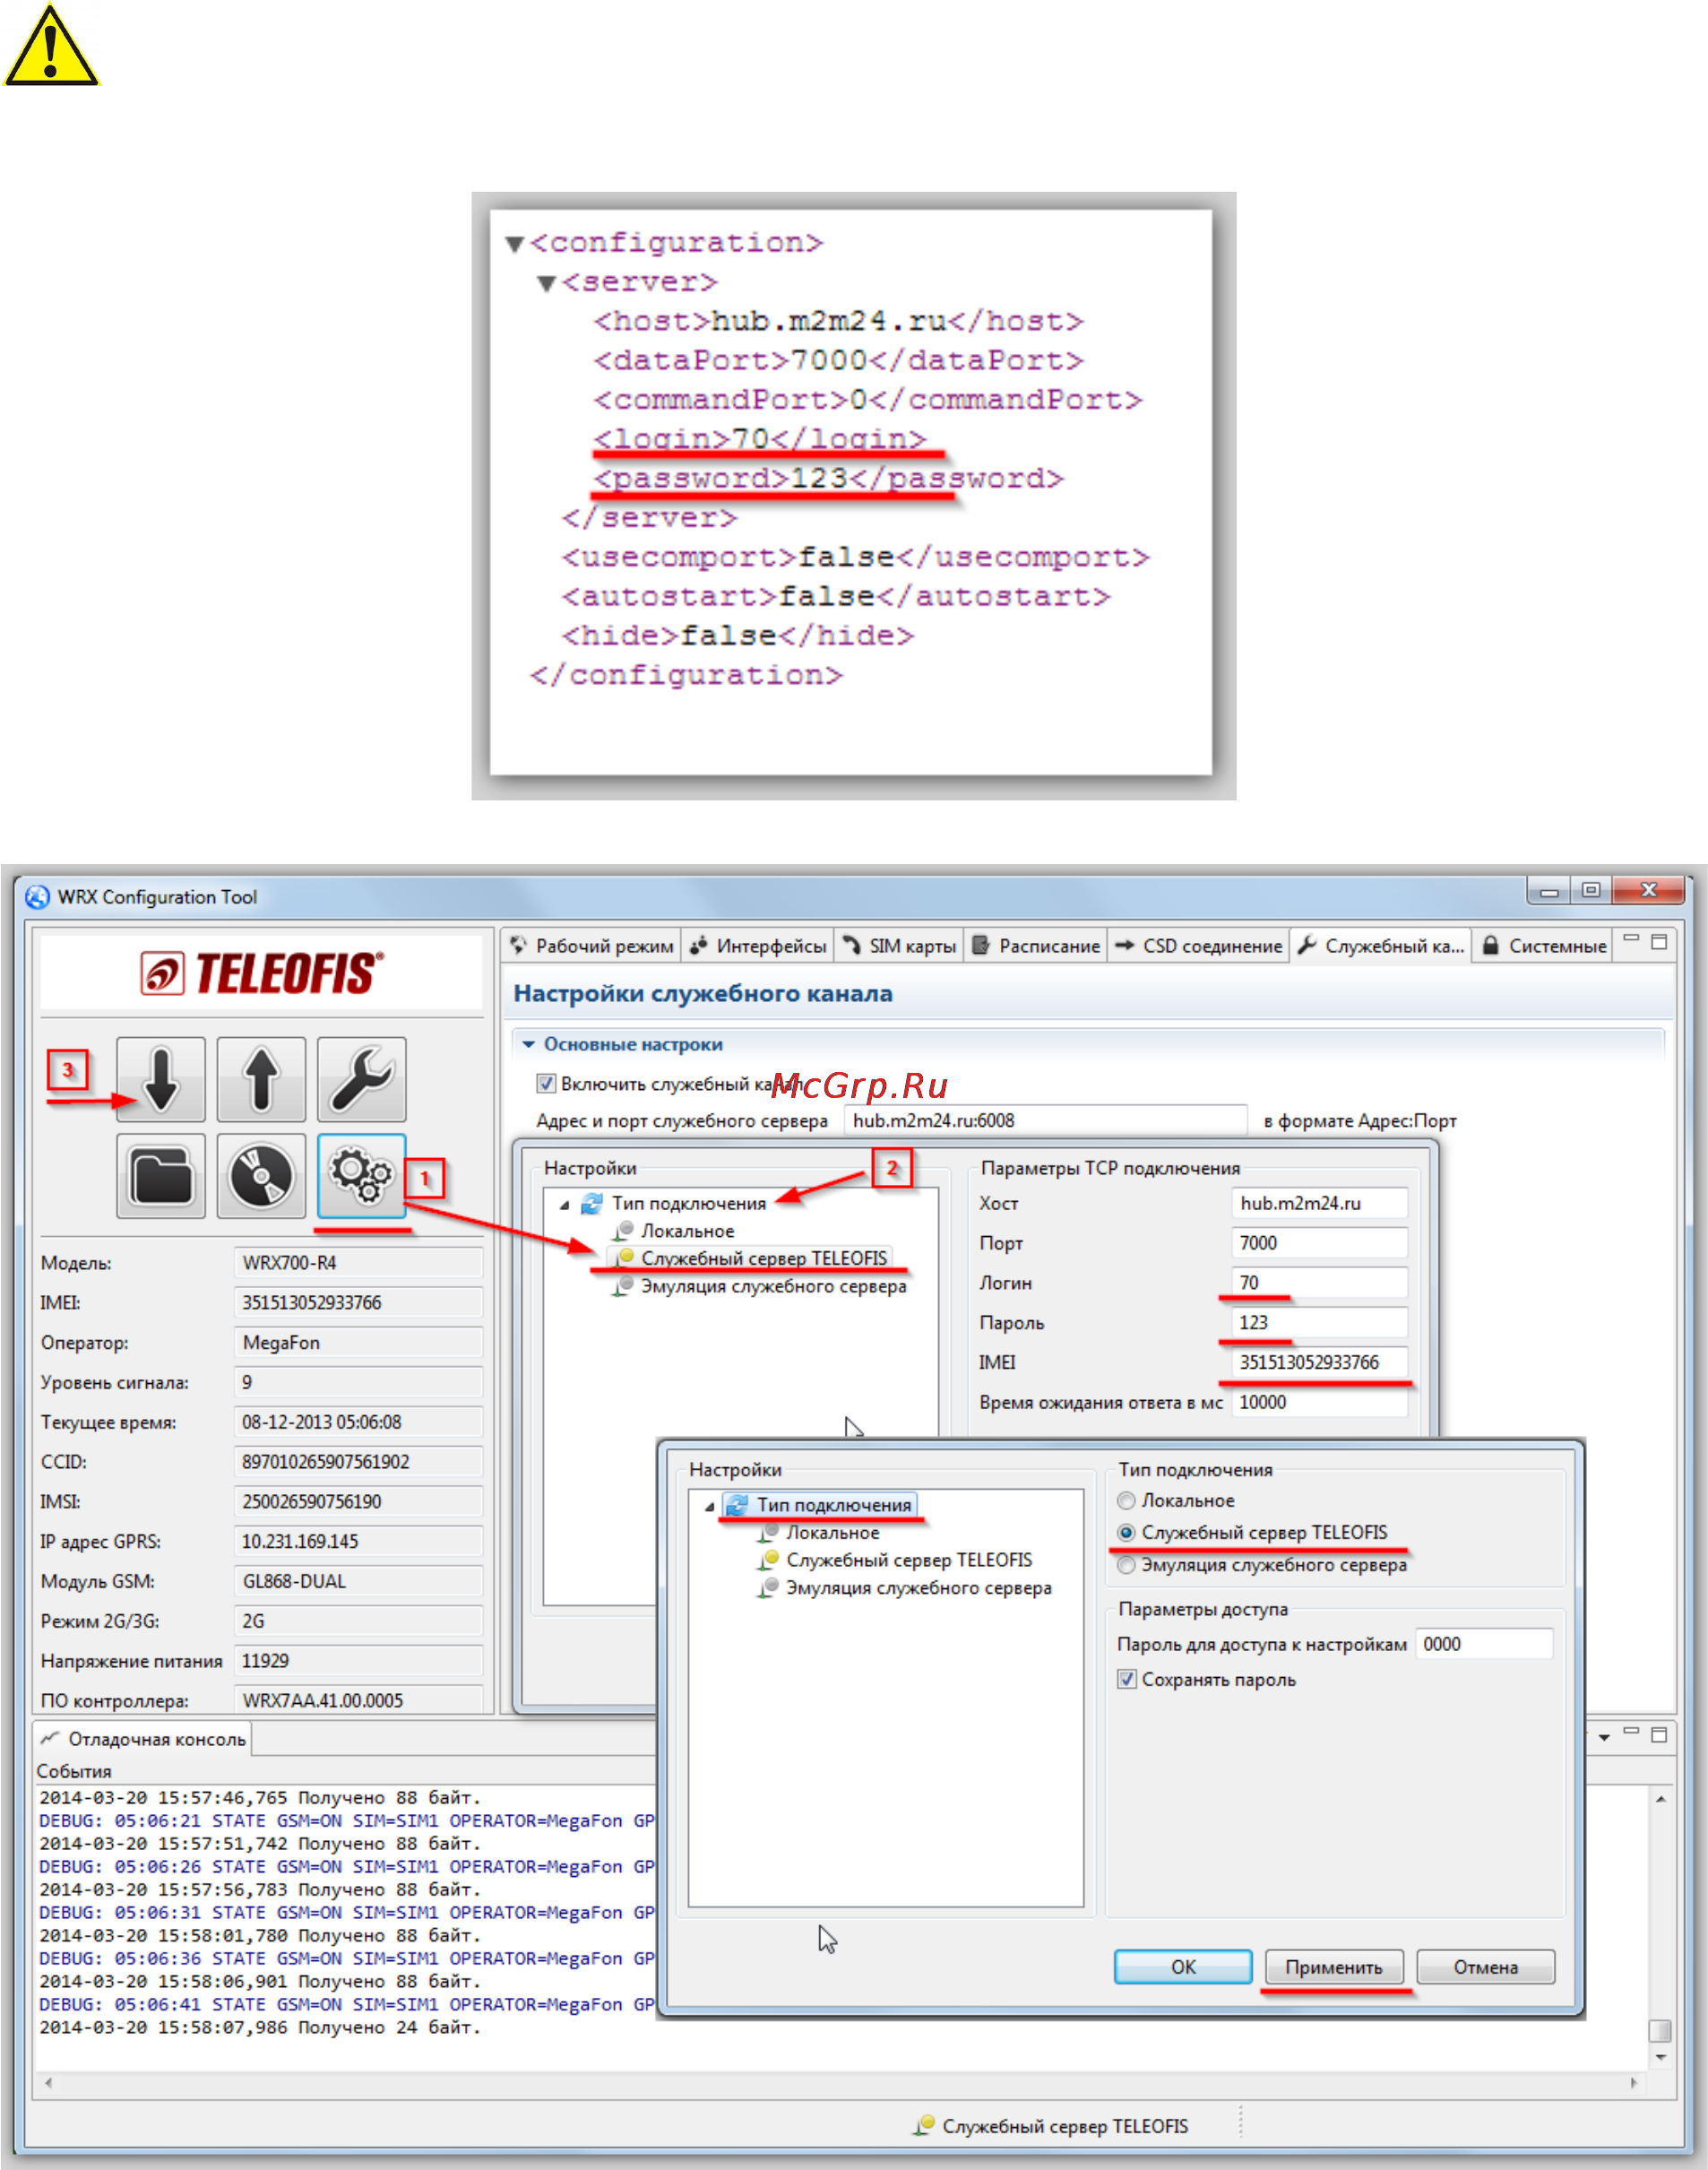
Task: Click status bar Служебный сервер TELEOFIS icon
Action: [925, 2125]
